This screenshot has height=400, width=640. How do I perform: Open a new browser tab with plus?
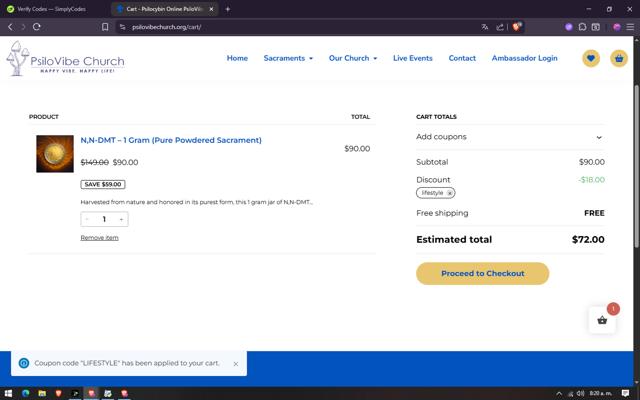pyautogui.click(x=228, y=9)
